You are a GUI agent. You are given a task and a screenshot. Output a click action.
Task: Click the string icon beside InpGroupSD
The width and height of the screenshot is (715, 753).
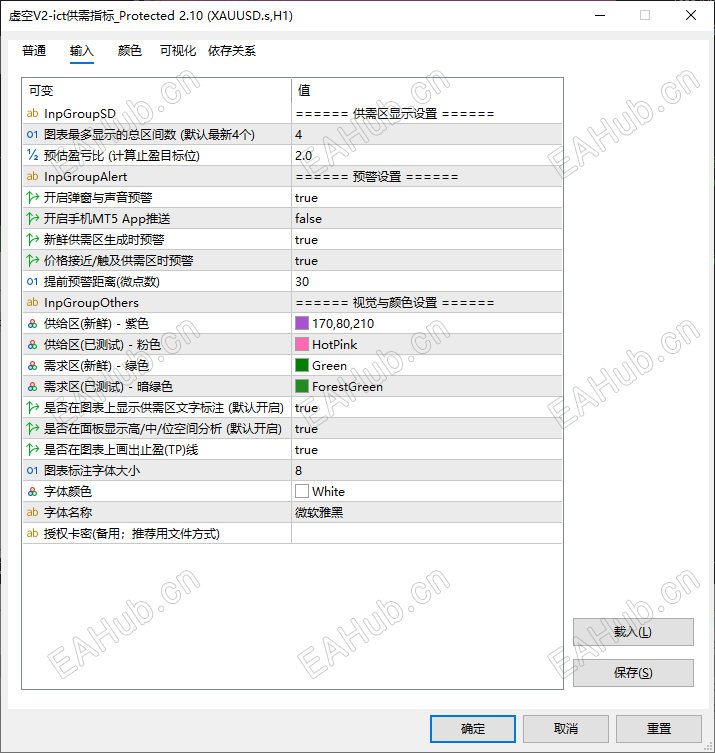click(x=32, y=114)
